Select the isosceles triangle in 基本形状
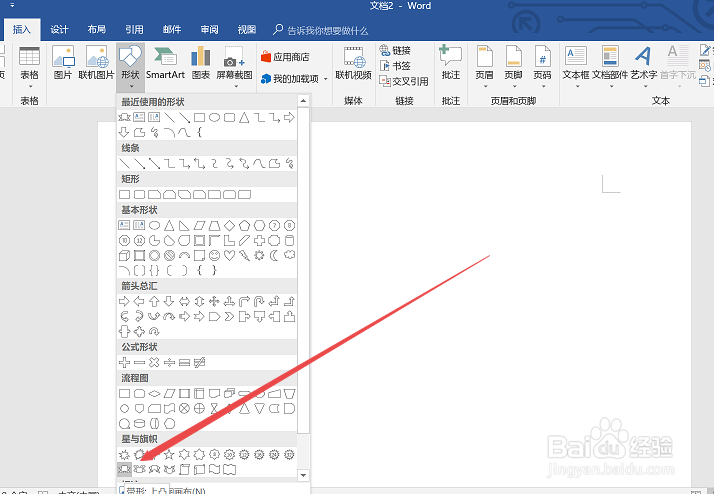The width and height of the screenshot is (714, 494). tap(169, 225)
